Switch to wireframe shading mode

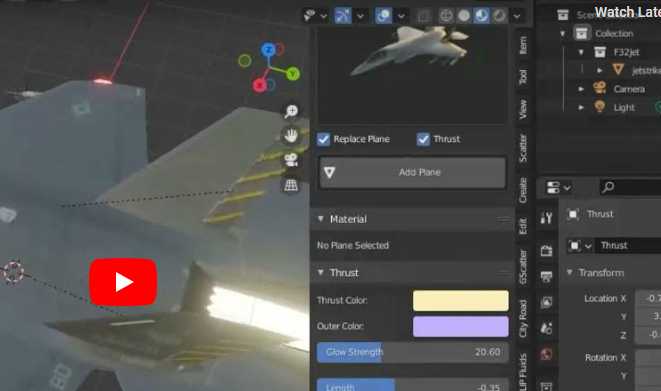point(446,16)
